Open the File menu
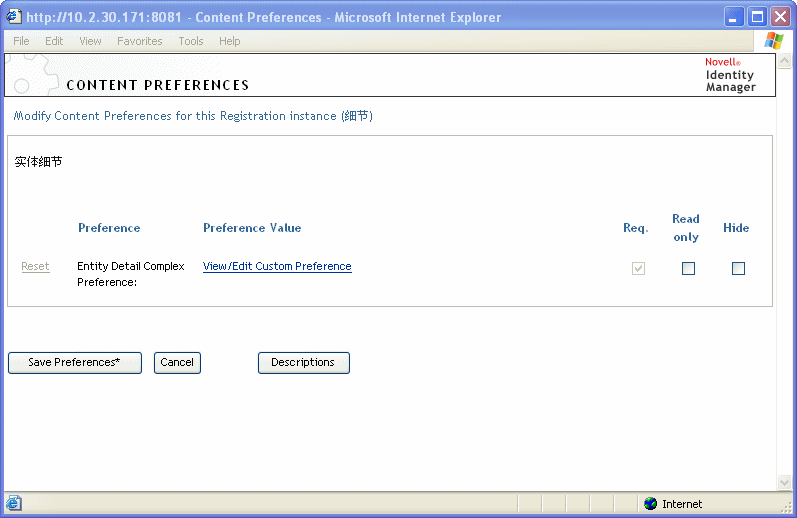Viewport: 797px width, 518px height. [x=21, y=41]
